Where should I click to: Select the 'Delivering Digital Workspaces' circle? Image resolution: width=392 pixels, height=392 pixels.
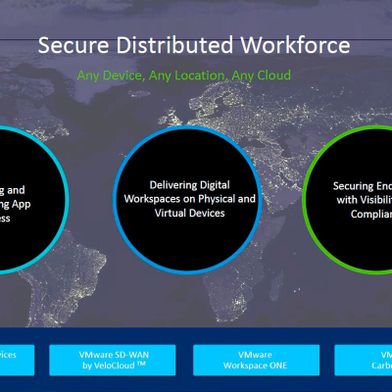click(188, 200)
